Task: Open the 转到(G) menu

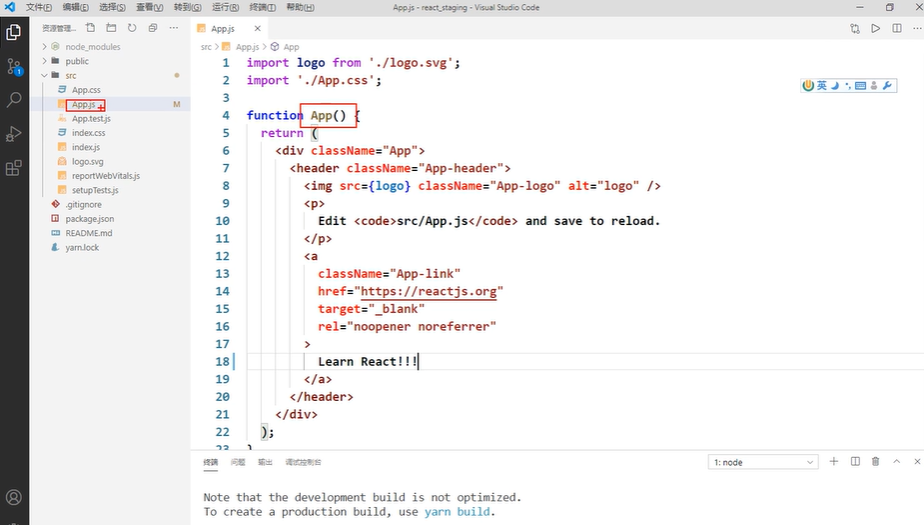Action: pos(187,7)
